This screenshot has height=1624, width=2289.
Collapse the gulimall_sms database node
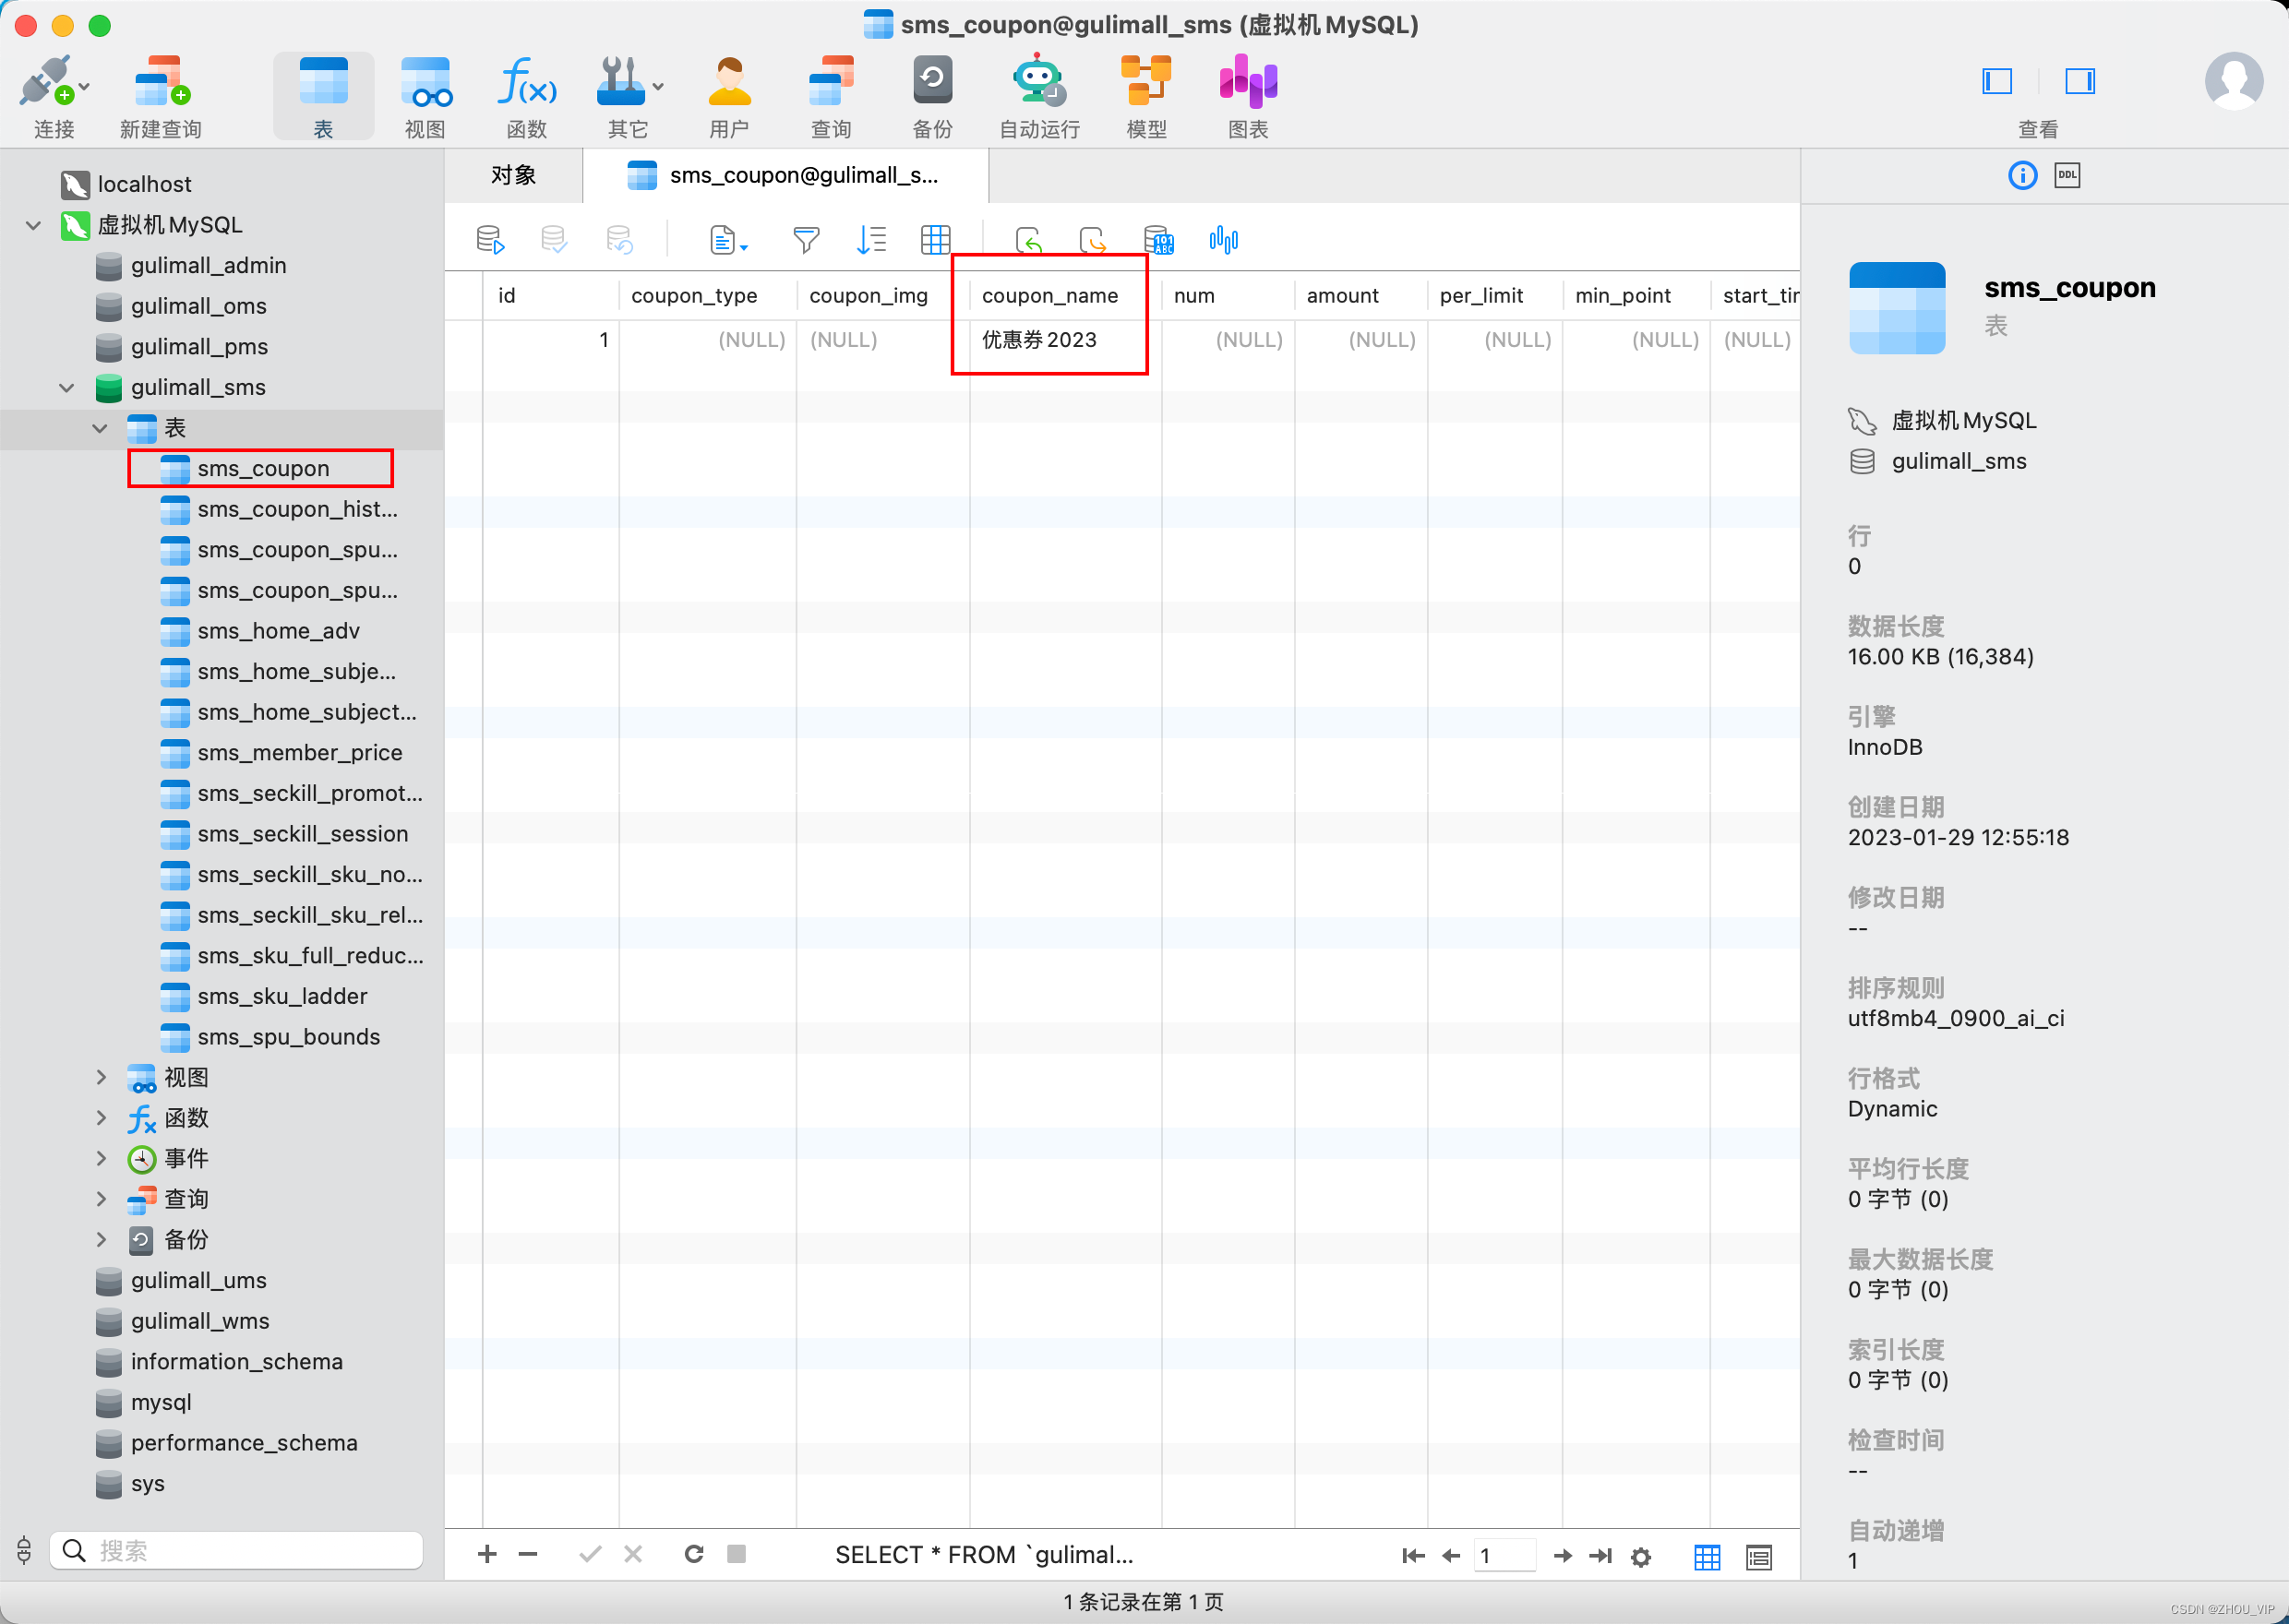(67, 388)
